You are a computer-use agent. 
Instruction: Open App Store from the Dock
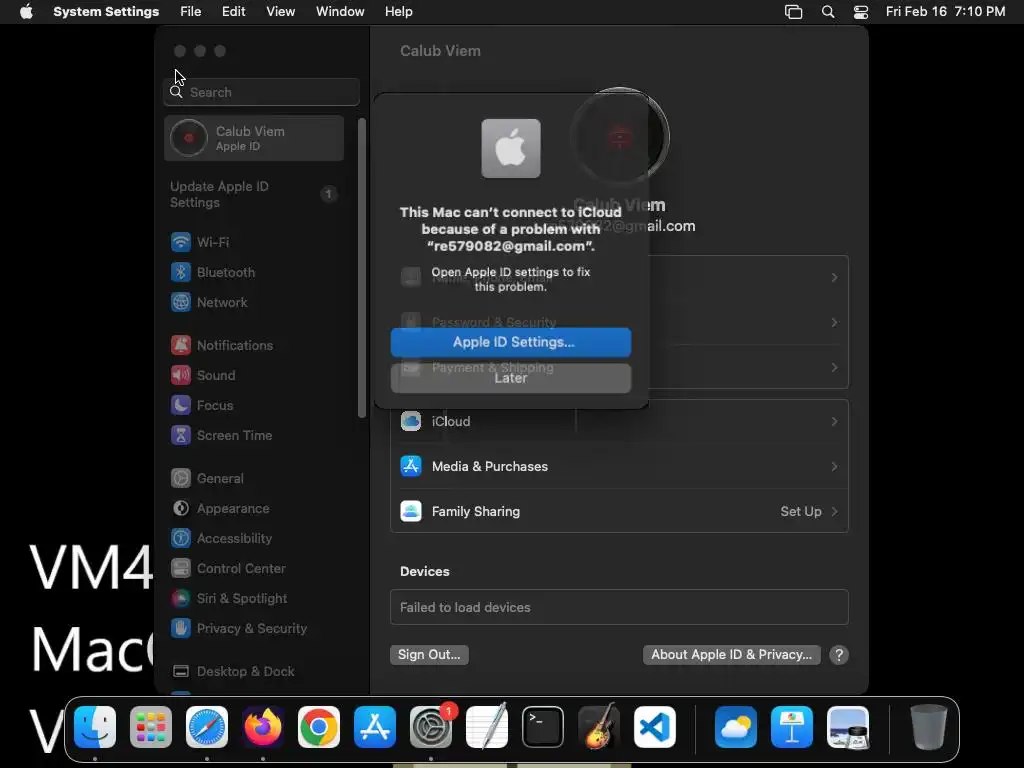[x=375, y=727]
